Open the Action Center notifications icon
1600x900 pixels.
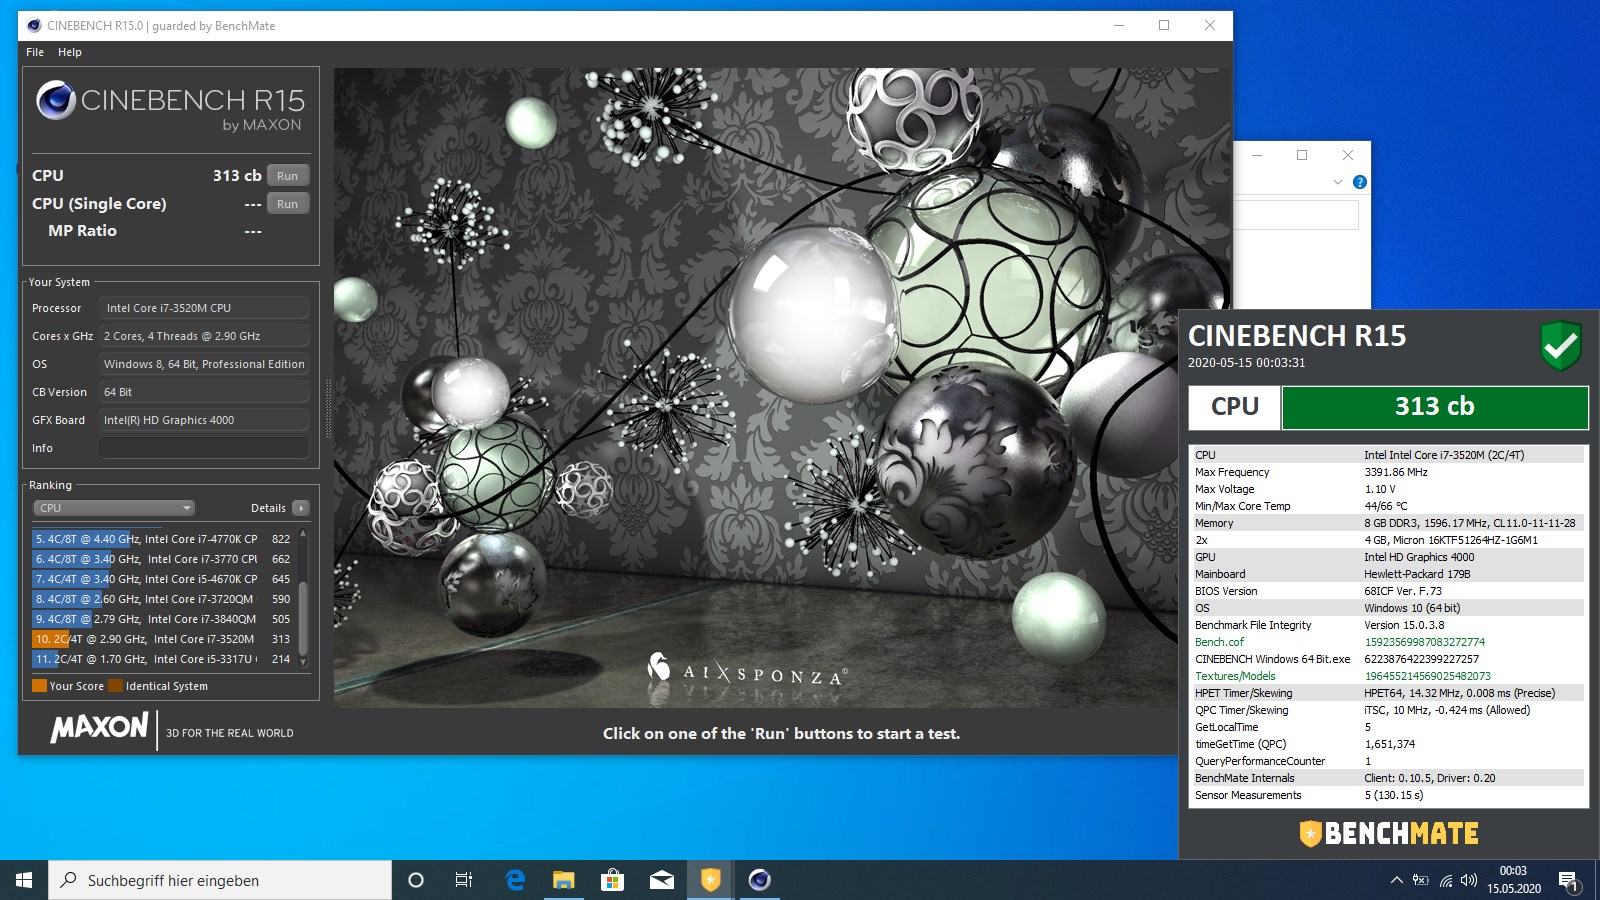pos(1569,880)
